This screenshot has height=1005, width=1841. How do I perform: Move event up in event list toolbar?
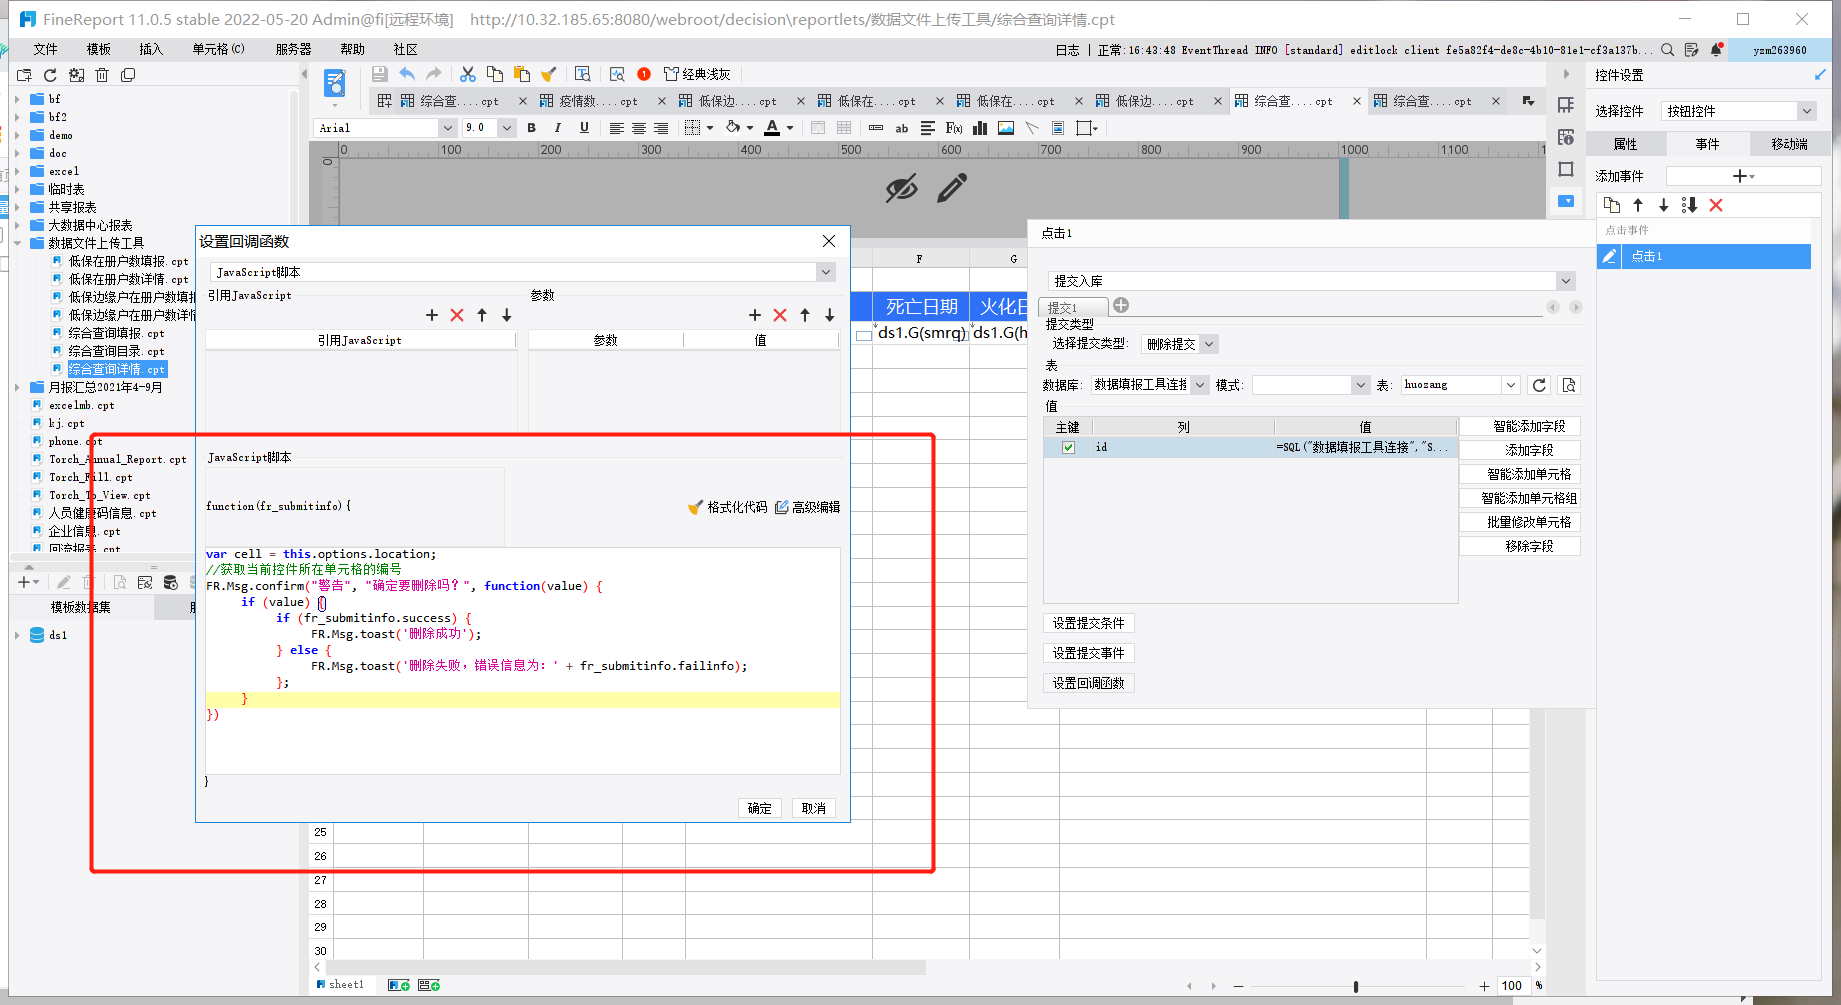[1638, 205]
